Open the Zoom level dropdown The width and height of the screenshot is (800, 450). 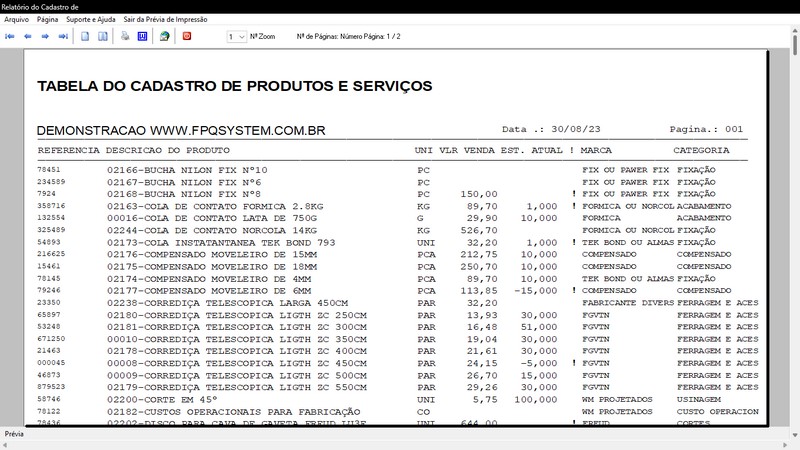point(236,36)
